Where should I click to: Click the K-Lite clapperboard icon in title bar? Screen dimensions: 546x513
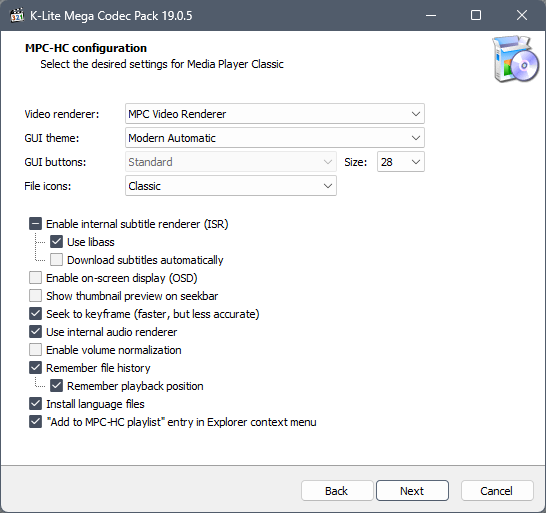(x=17, y=16)
